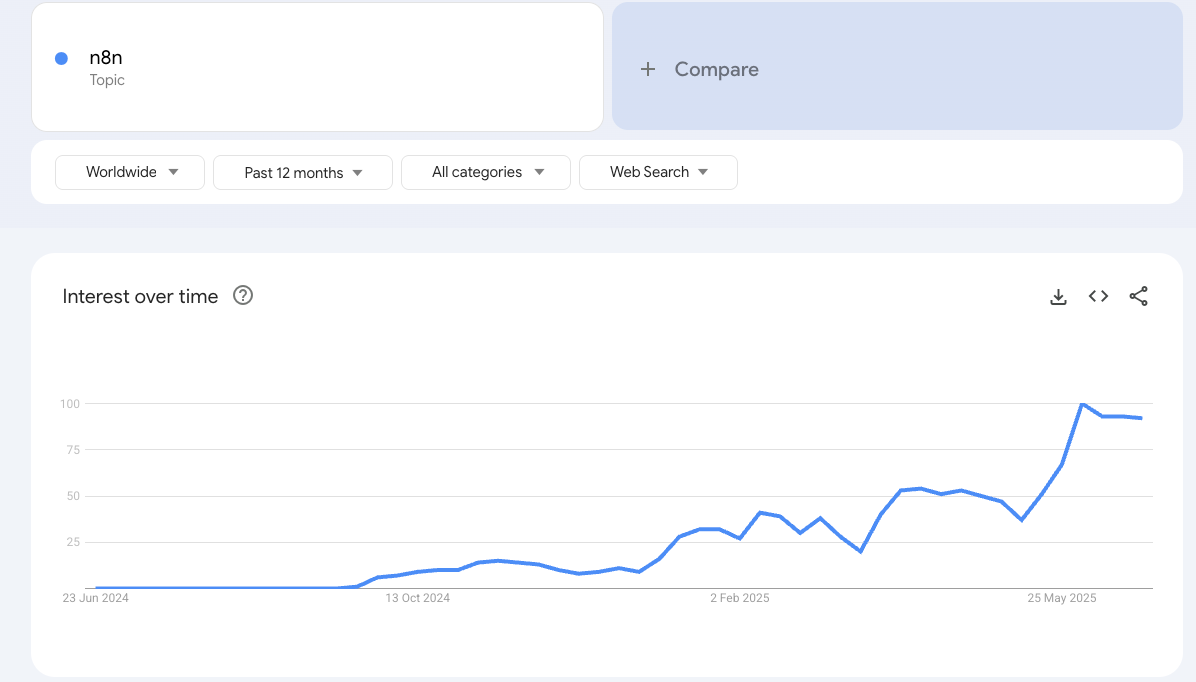Click the plus icon beside Compare

(648, 69)
